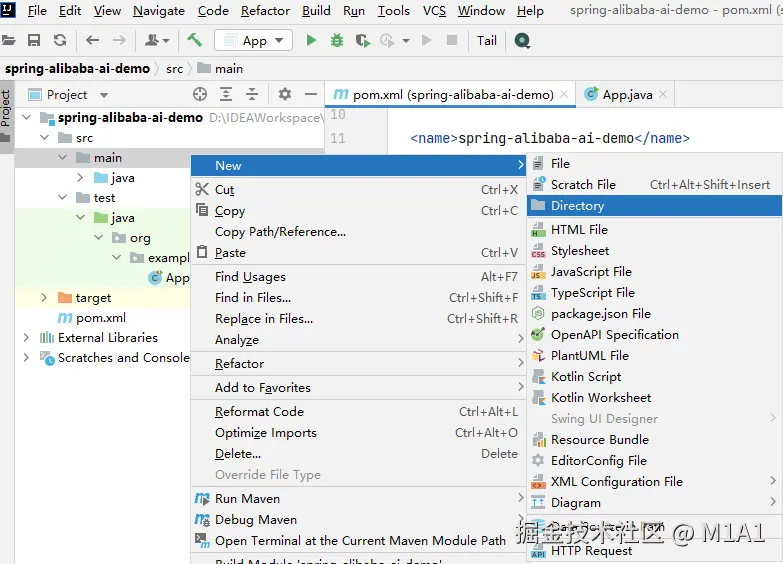
Task: Expand External Libraries node
Action: (x=26, y=338)
